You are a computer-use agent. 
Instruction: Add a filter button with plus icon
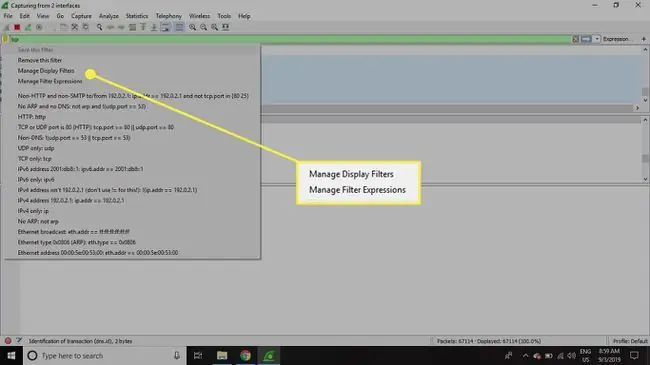(x=644, y=39)
